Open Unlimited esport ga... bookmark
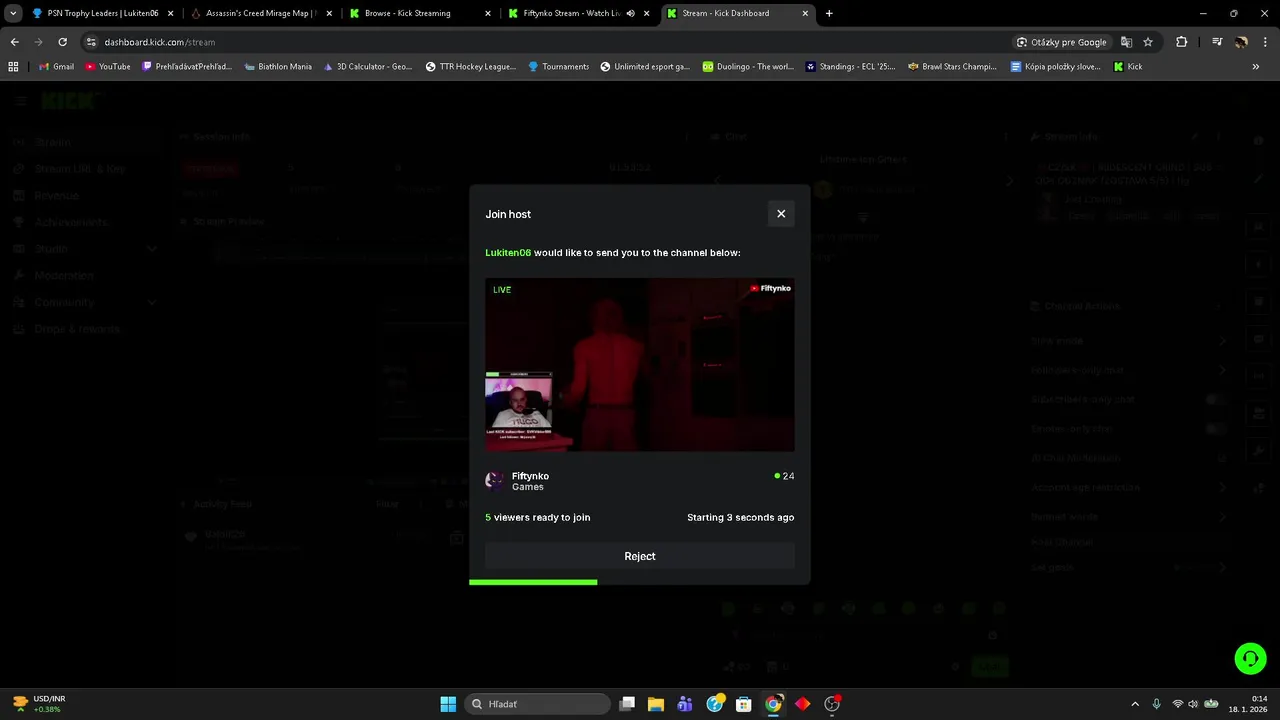Image resolution: width=1280 pixels, height=720 pixels. point(645,67)
